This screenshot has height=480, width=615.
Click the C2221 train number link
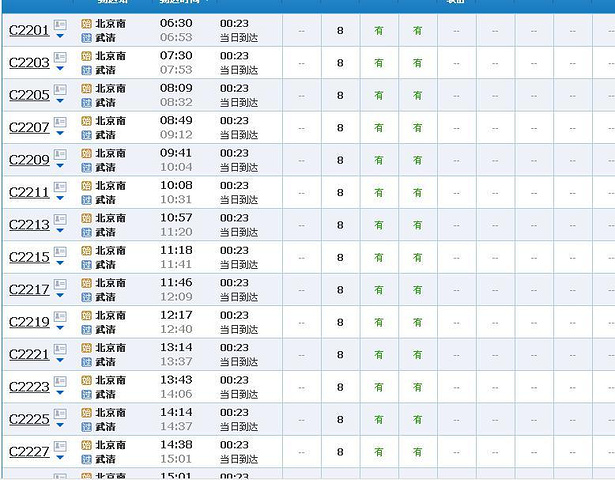pyautogui.click(x=29, y=355)
